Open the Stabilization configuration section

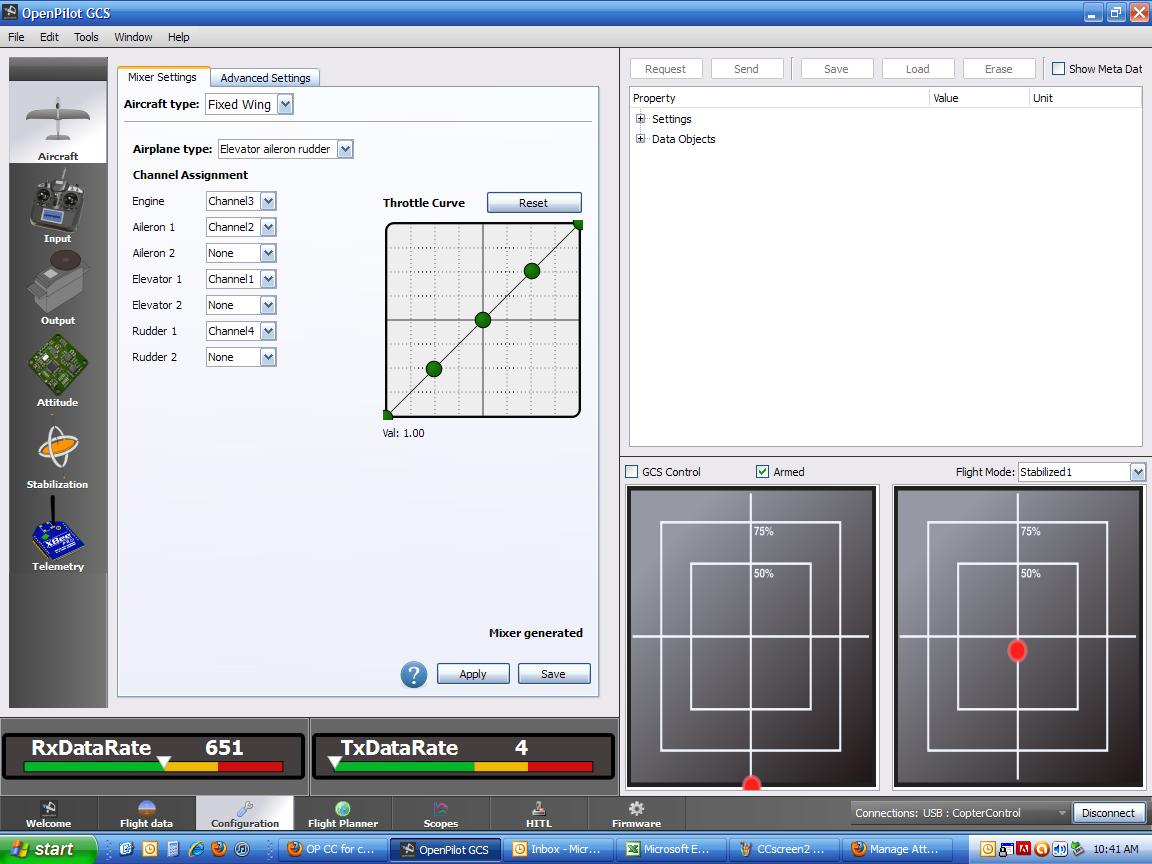pos(57,453)
